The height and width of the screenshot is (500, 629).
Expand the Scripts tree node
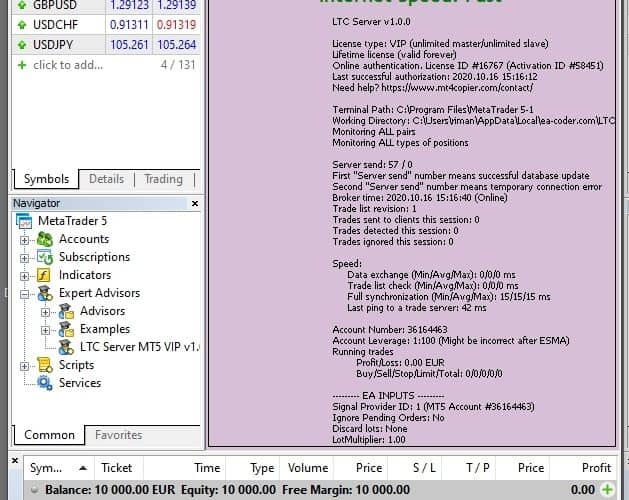[x=24, y=366]
